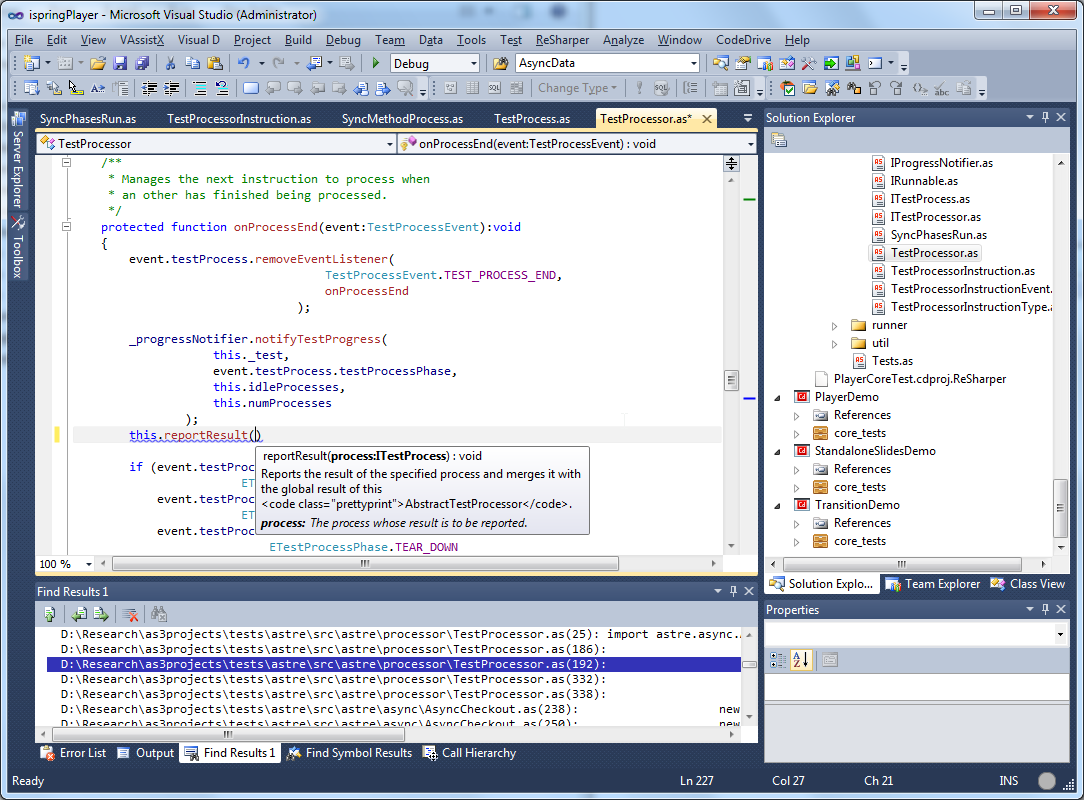Click the Paste clipboard icon
The image size is (1084, 800).
[215, 64]
